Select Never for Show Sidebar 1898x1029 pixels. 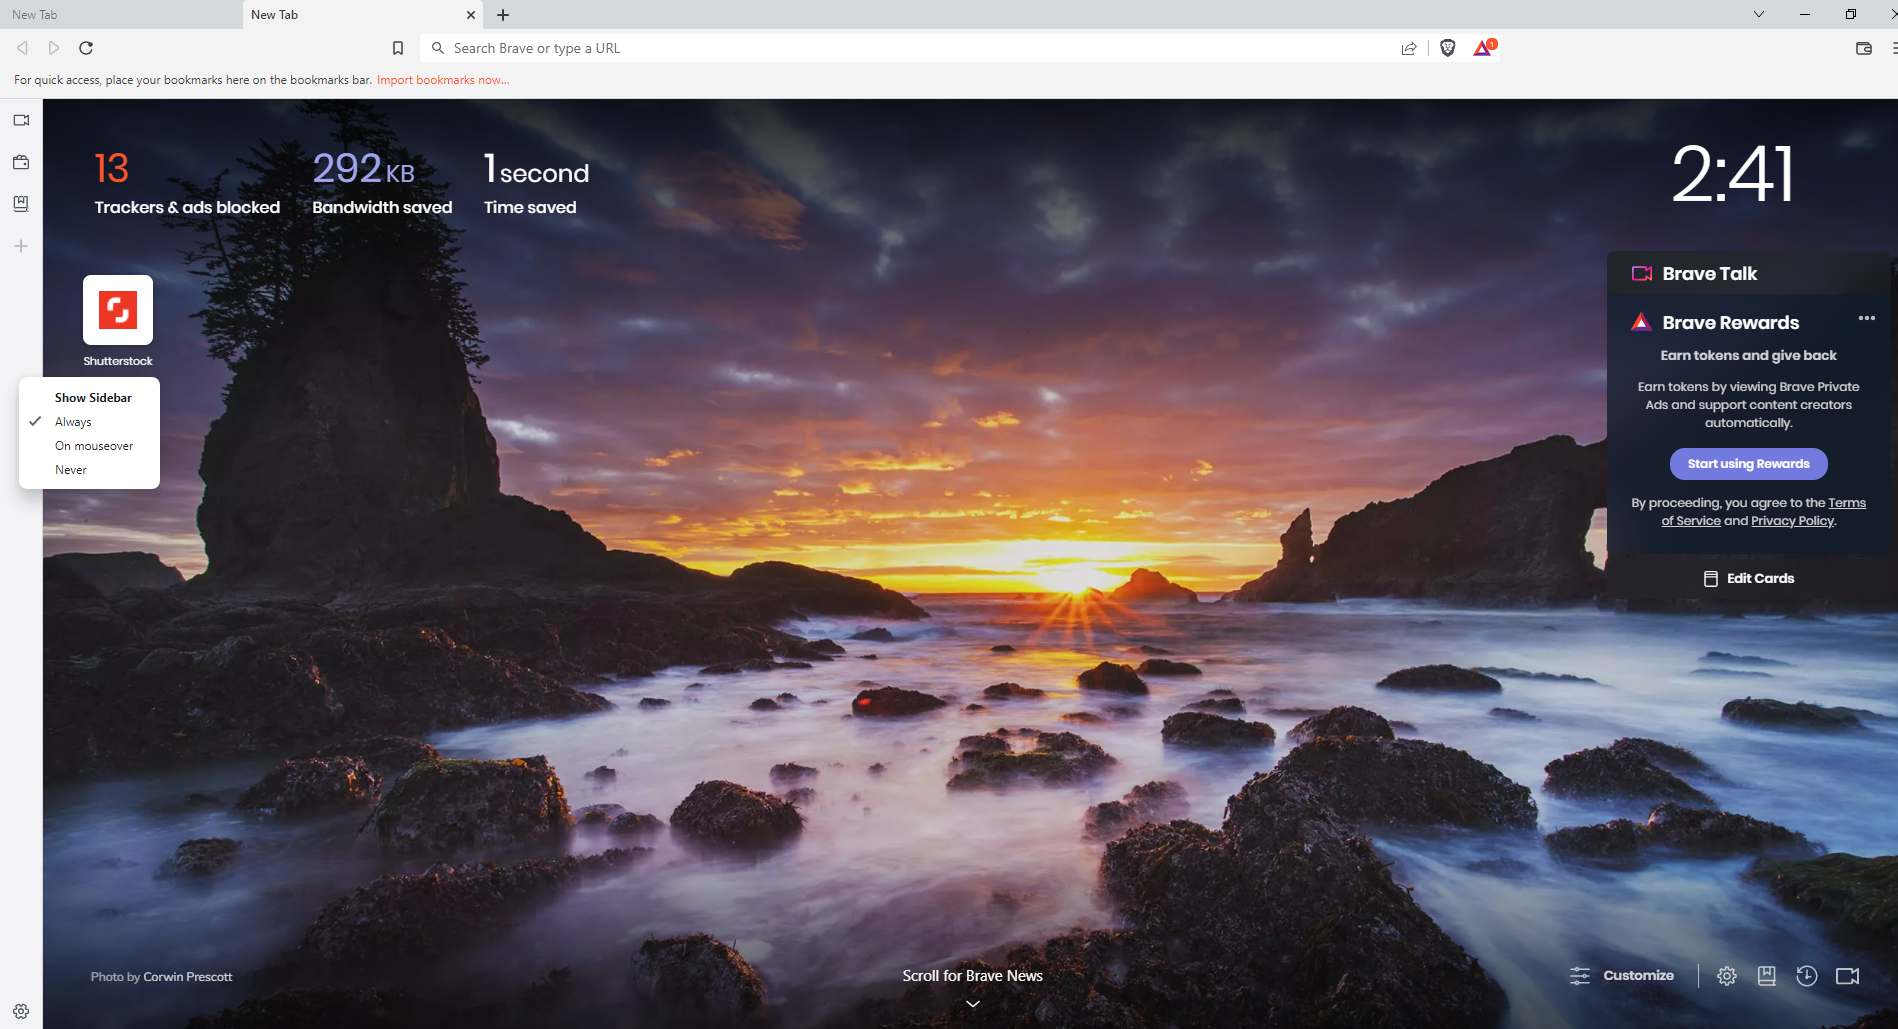71,469
